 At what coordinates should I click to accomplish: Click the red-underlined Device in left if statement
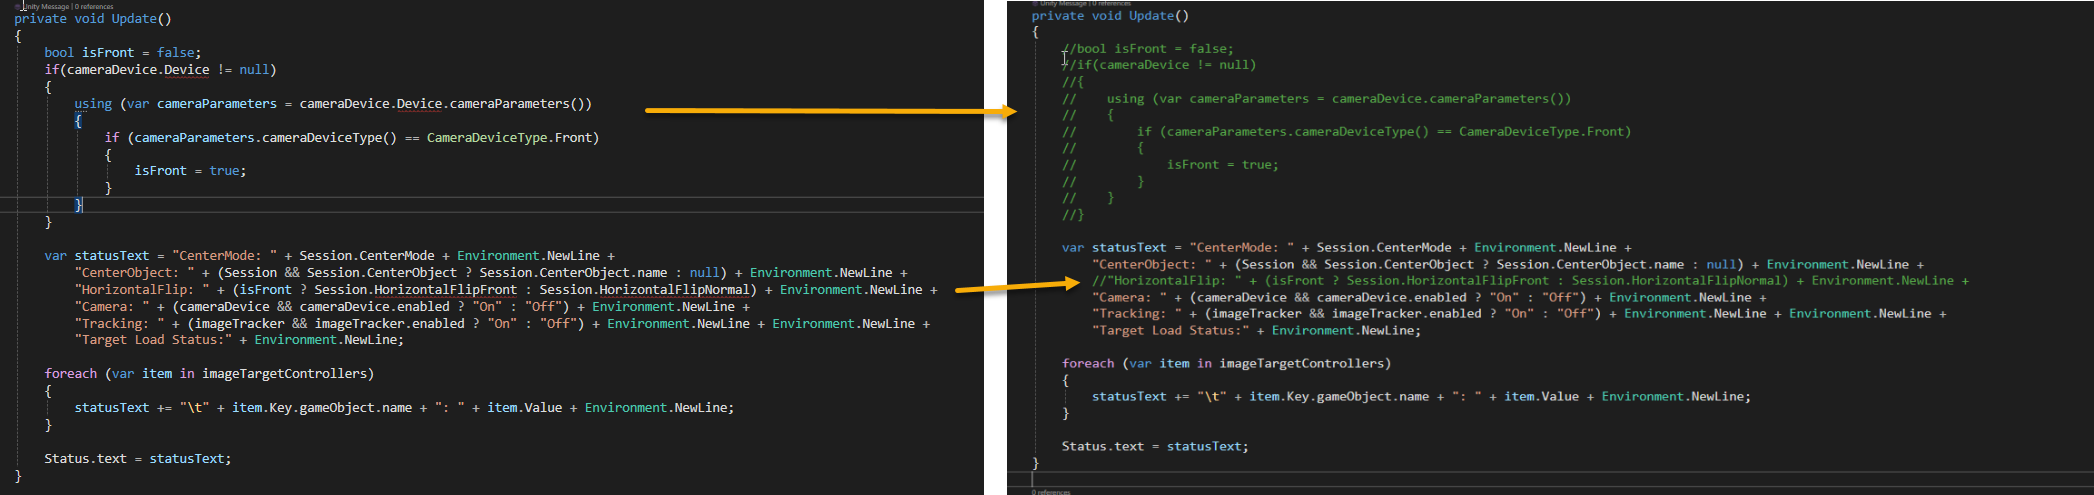[x=186, y=70]
